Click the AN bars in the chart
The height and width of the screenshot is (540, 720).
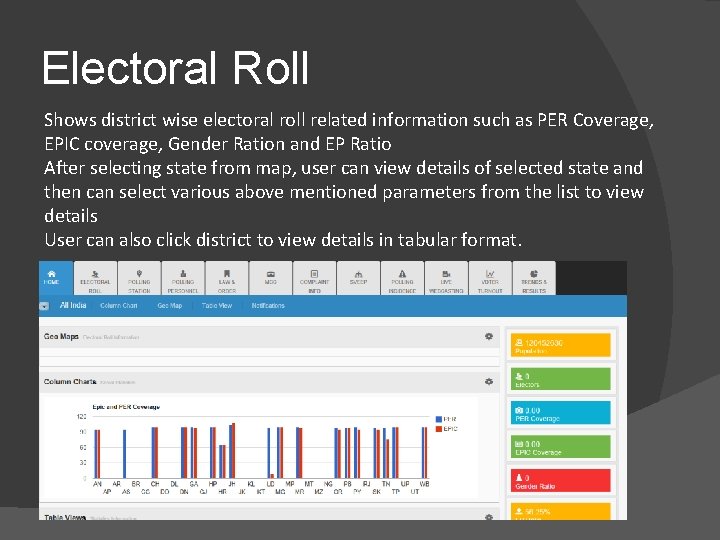[x=97, y=454]
